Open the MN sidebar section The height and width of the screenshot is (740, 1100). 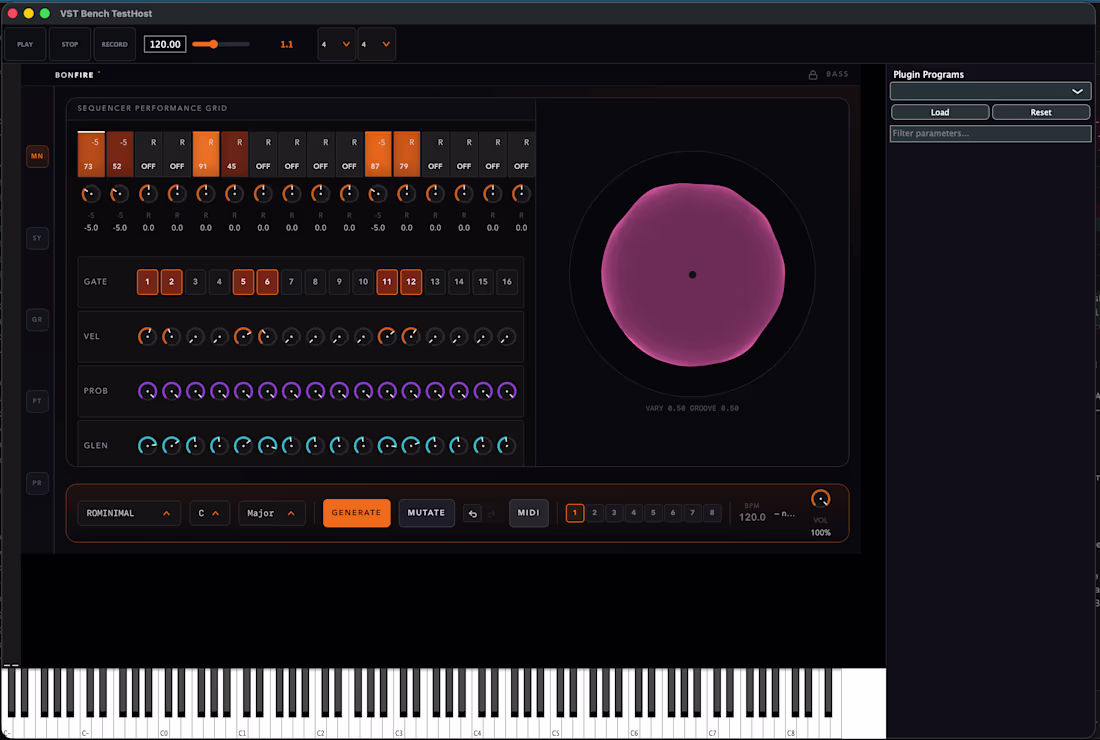(37, 156)
